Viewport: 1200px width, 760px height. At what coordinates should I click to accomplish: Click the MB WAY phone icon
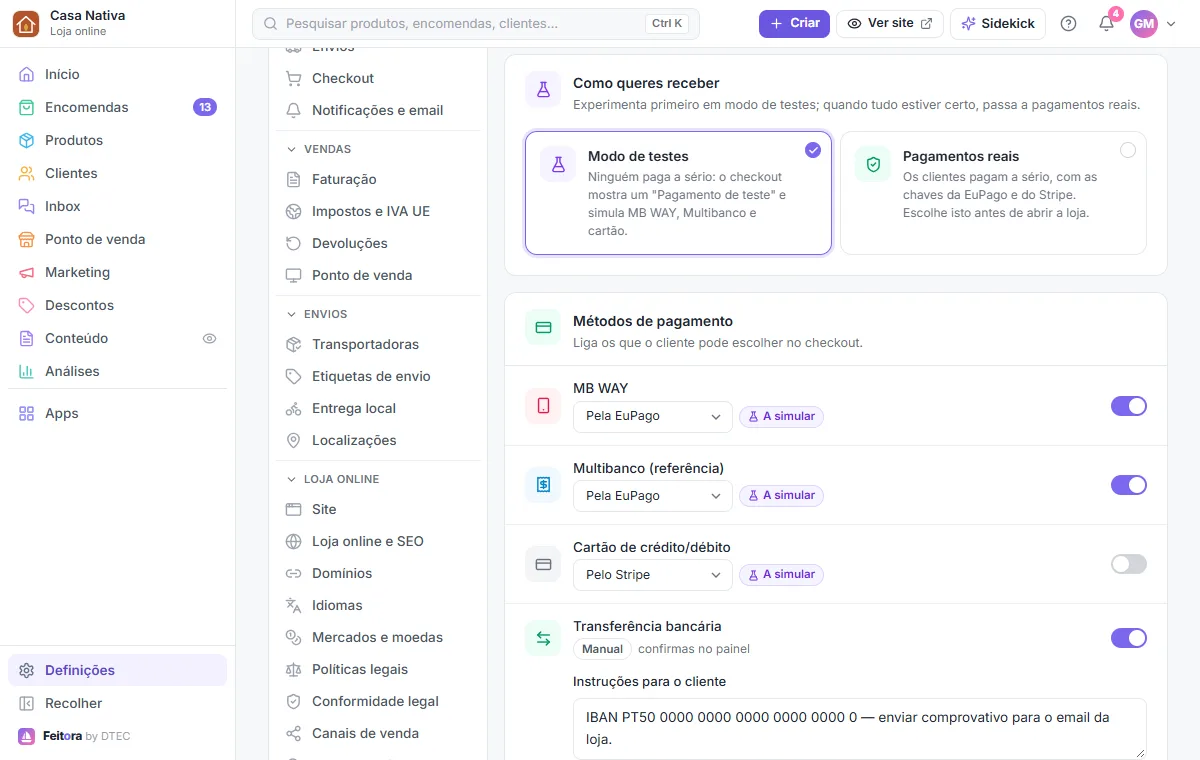pos(543,405)
